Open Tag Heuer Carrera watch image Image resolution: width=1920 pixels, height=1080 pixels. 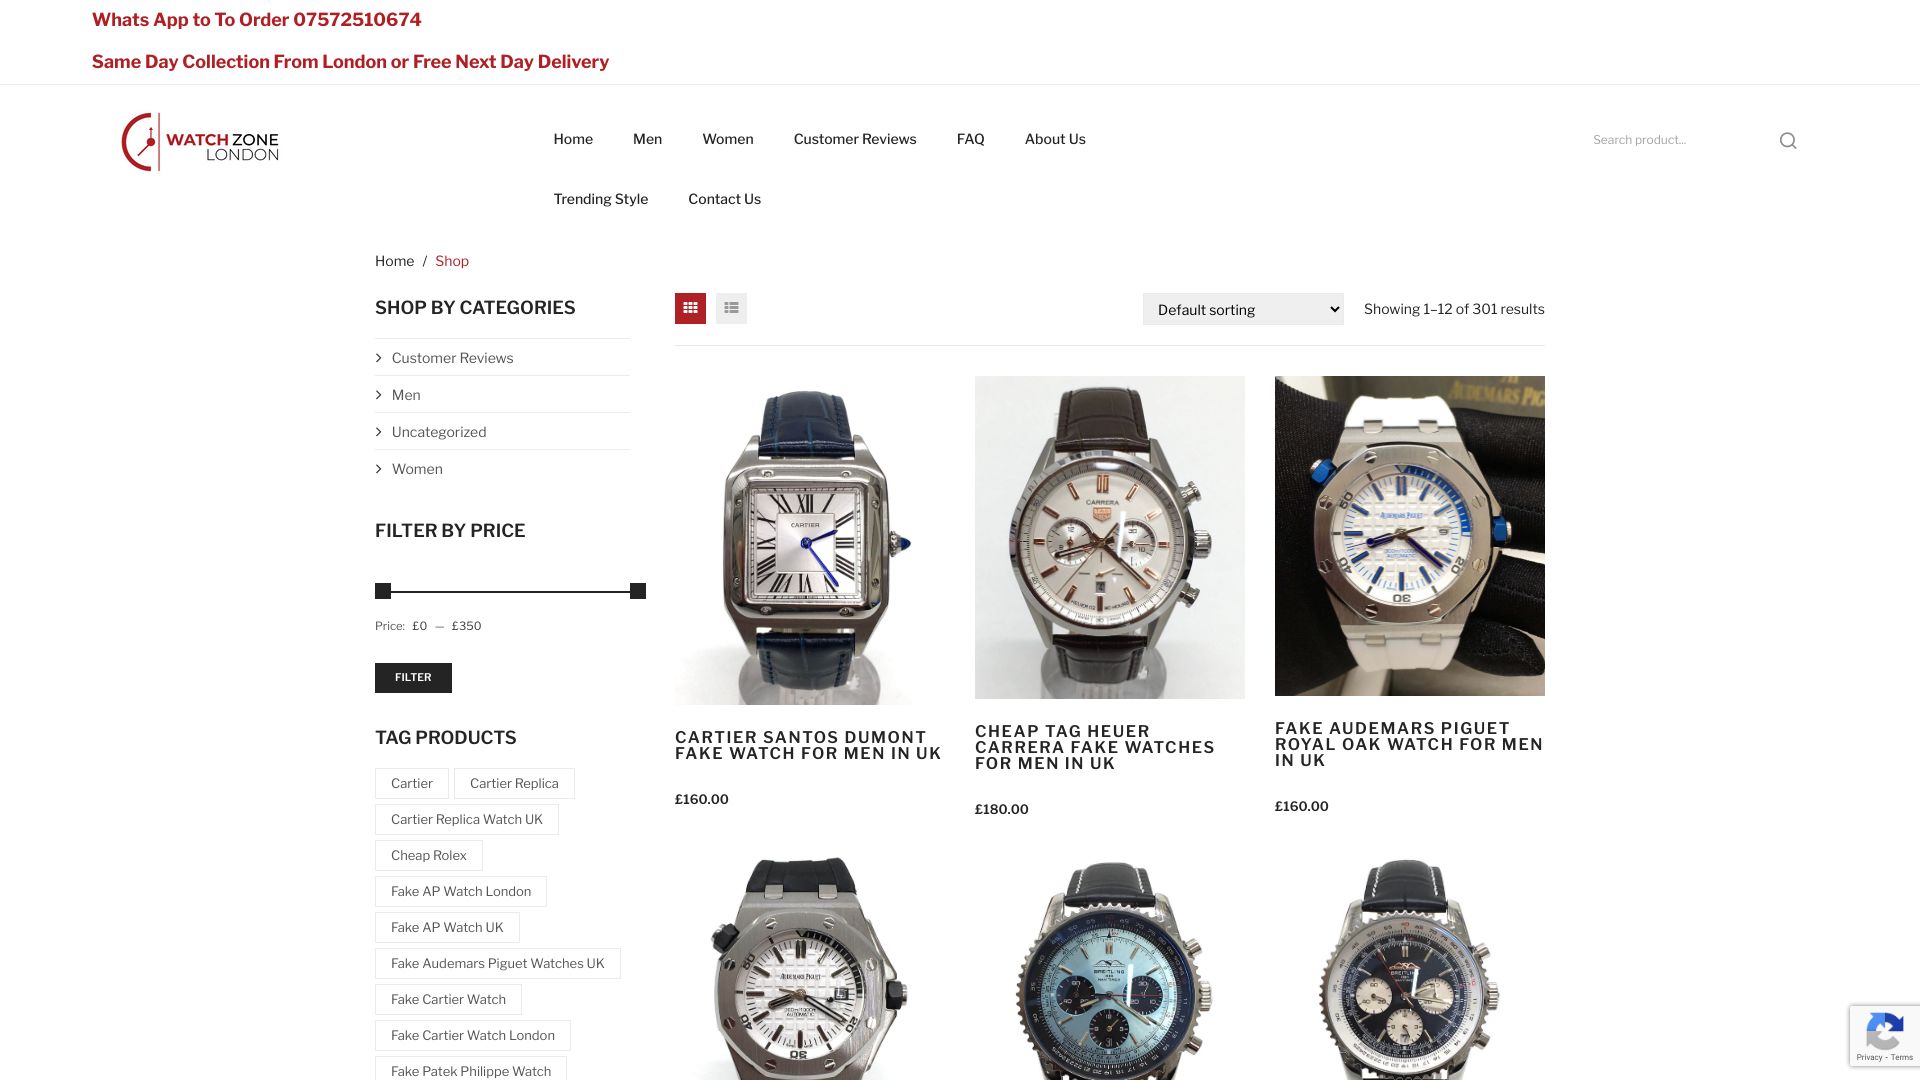1110,537
